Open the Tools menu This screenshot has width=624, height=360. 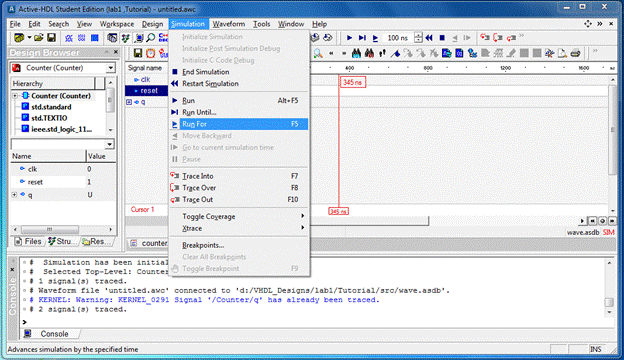coord(261,24)
